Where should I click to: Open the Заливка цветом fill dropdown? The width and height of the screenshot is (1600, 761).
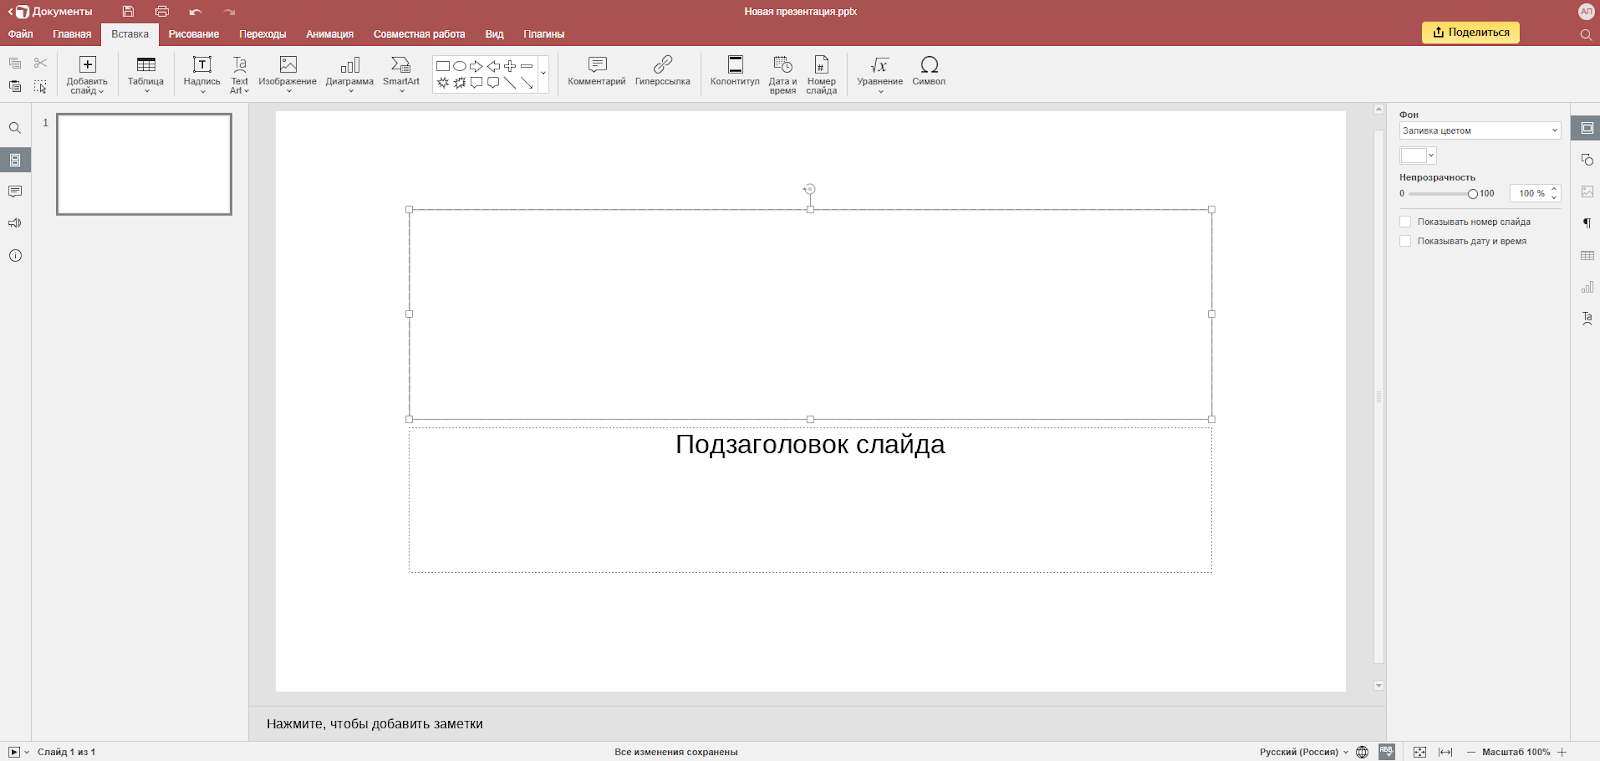1480,131
